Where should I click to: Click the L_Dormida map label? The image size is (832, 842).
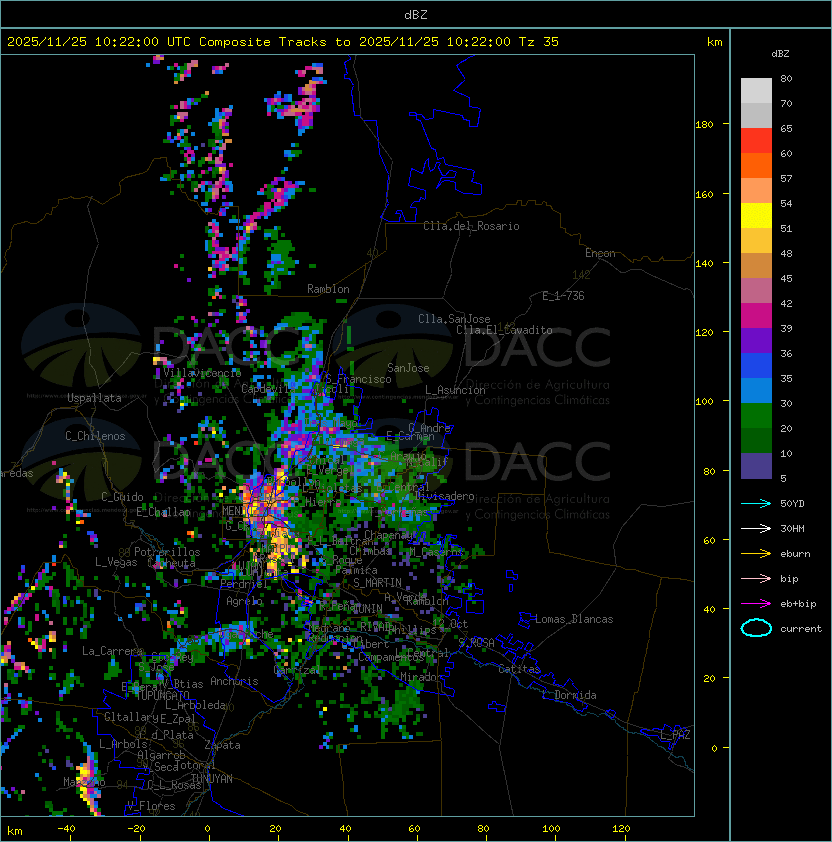pyautogui.click(x=569, y=695)
